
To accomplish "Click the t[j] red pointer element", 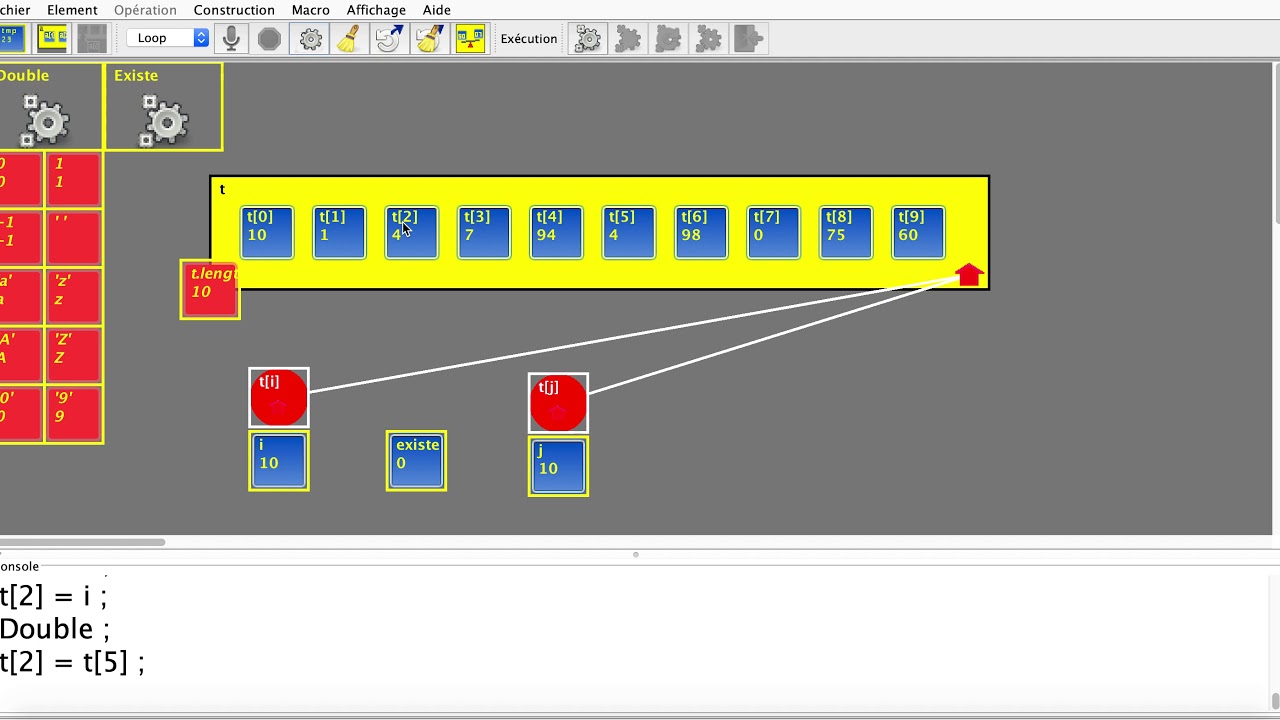I will (558, 403).
